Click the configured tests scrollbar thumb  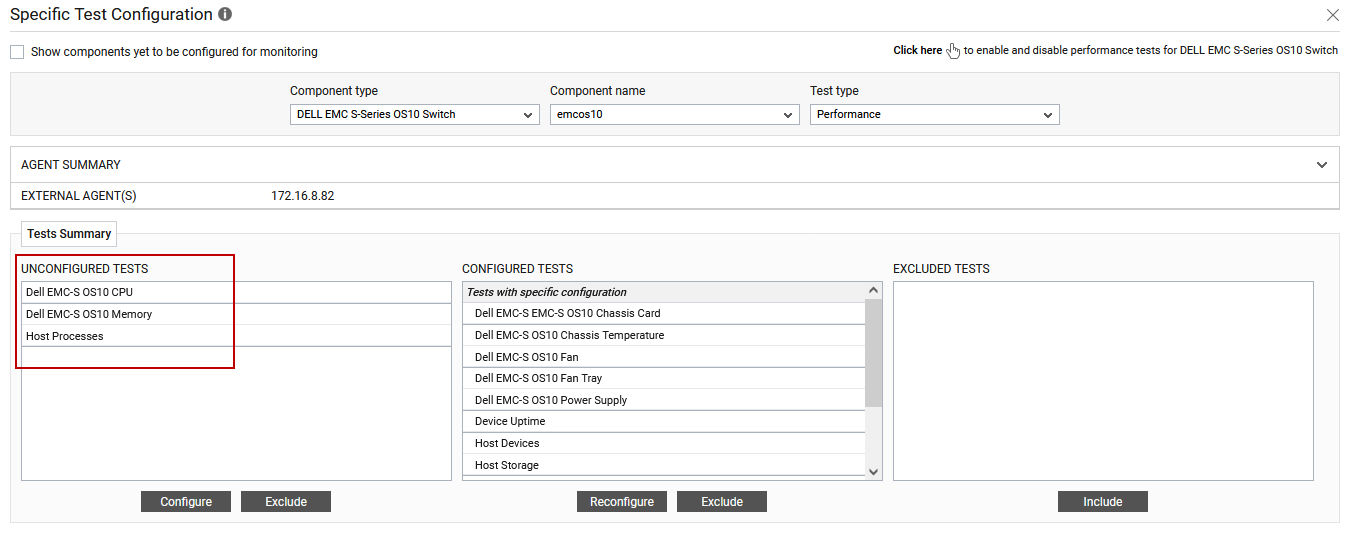pos(874,353)
